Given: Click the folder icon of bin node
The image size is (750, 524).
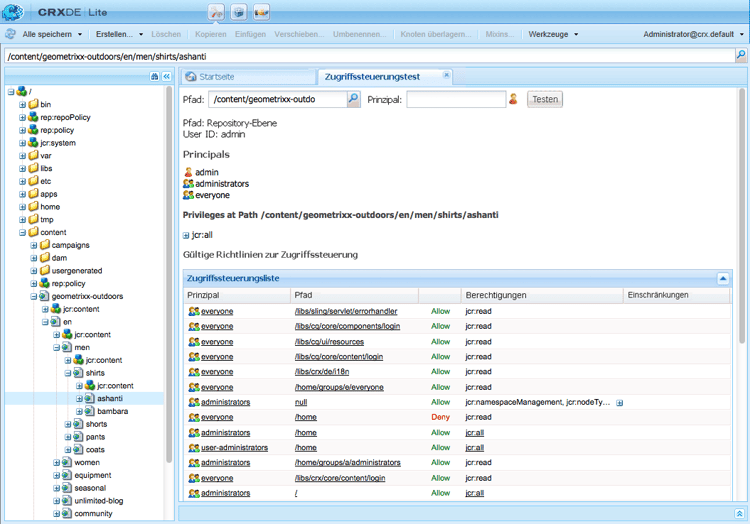Looking at the screenshot, I should [33, 104].
